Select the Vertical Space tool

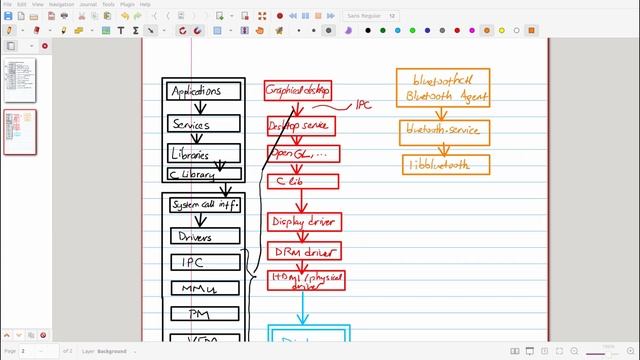coord(244,30)
